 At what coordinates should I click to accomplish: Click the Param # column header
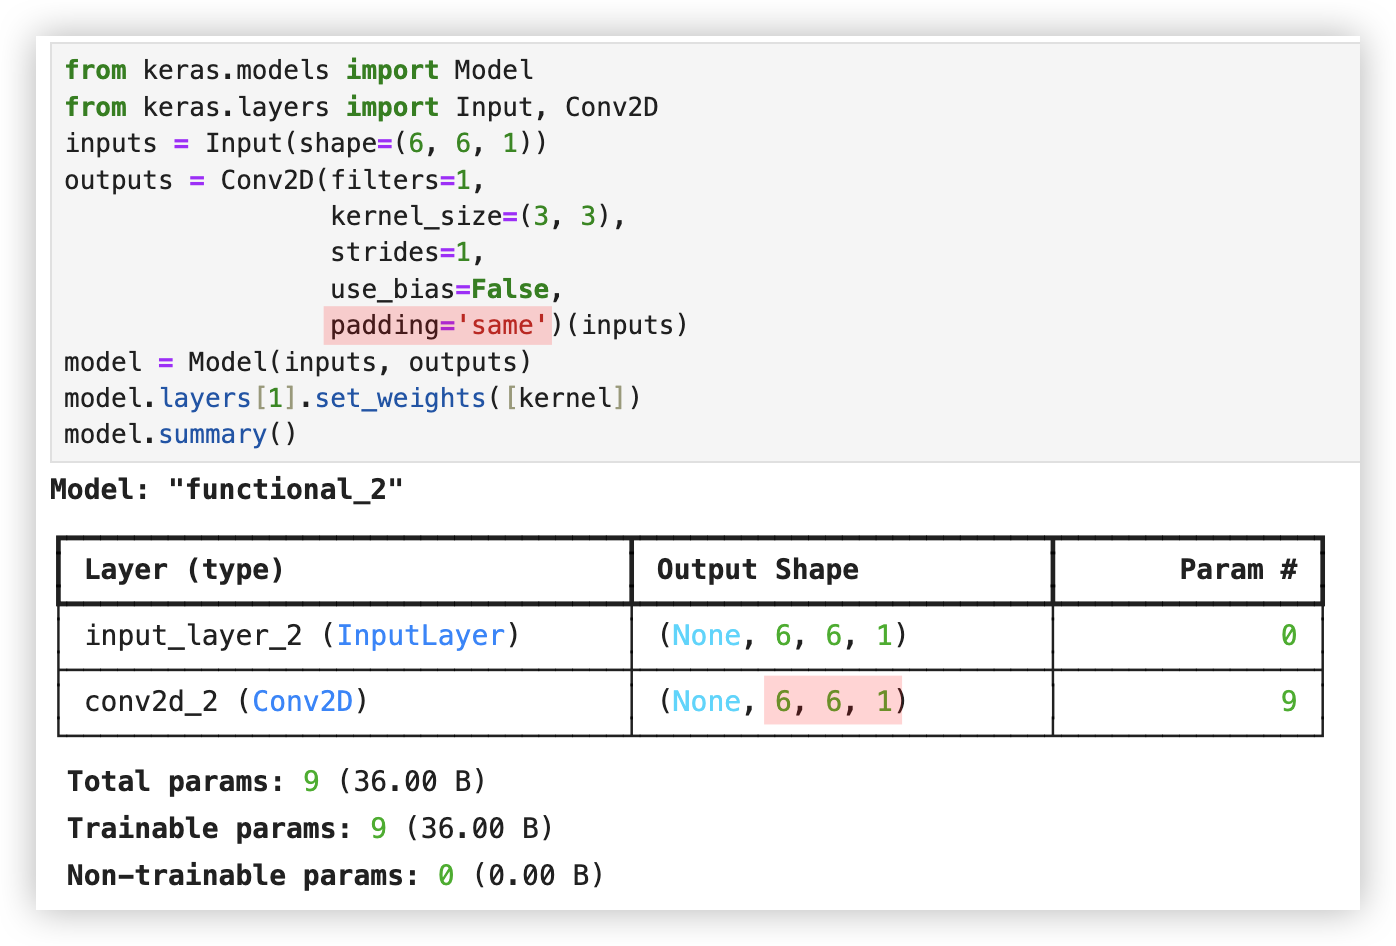point(1237,570)
